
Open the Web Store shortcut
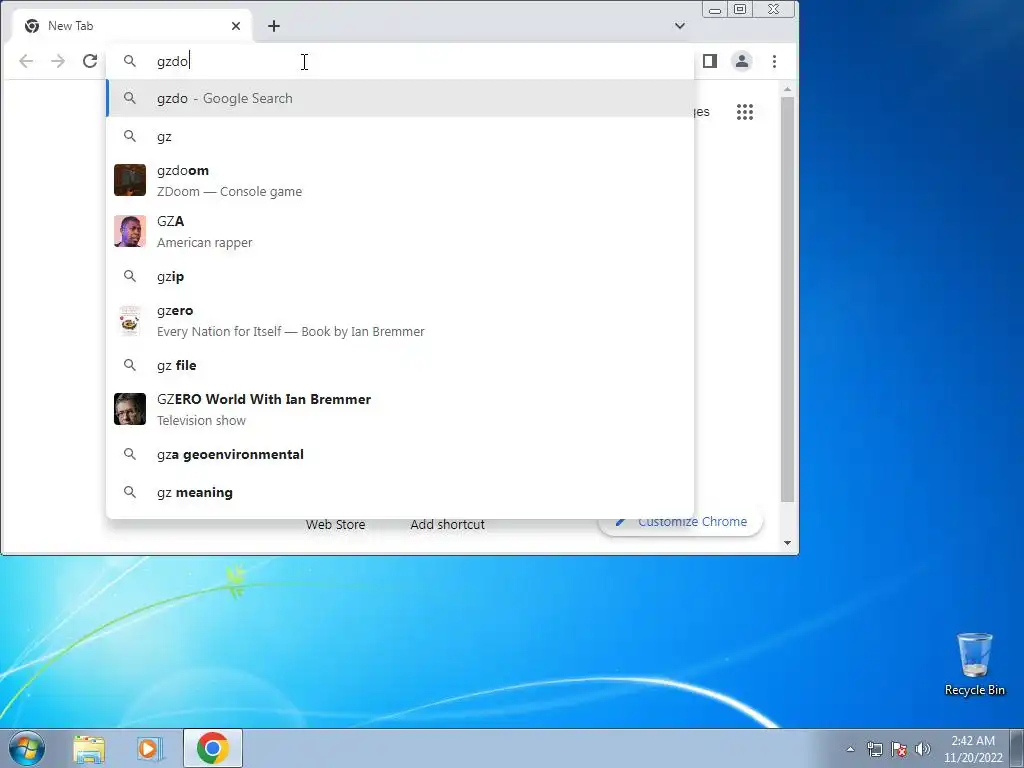click(x=335, y=524)
